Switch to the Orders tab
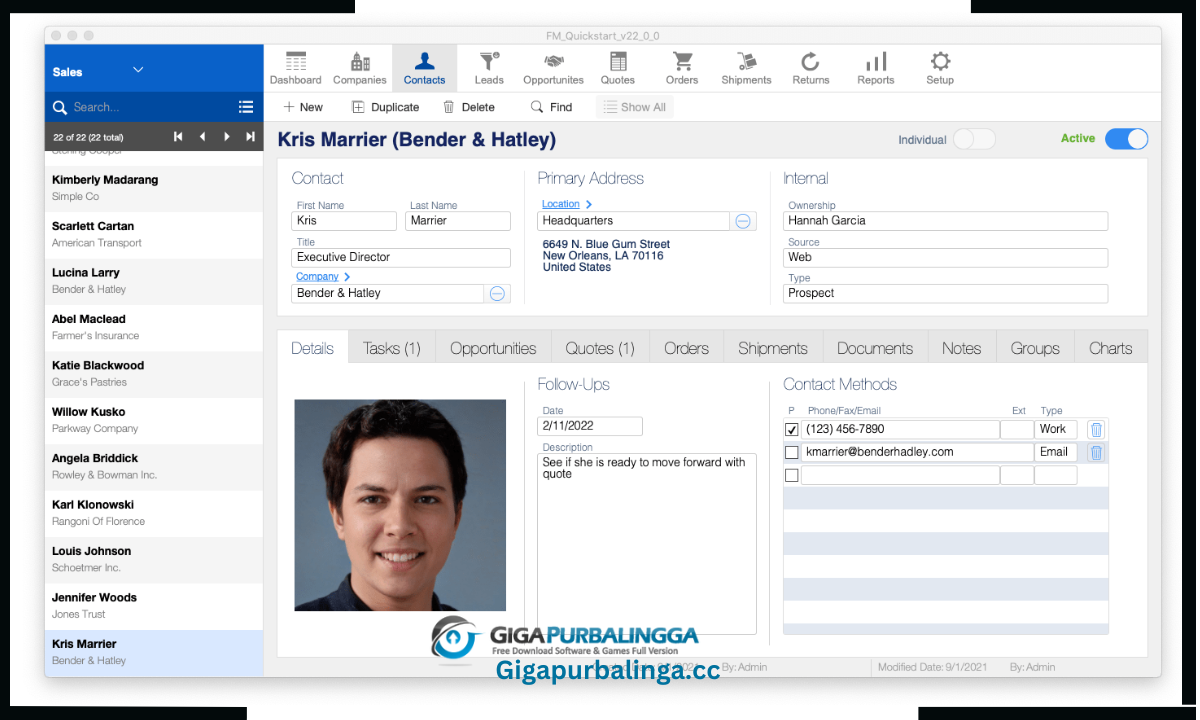 pos(686,348)
